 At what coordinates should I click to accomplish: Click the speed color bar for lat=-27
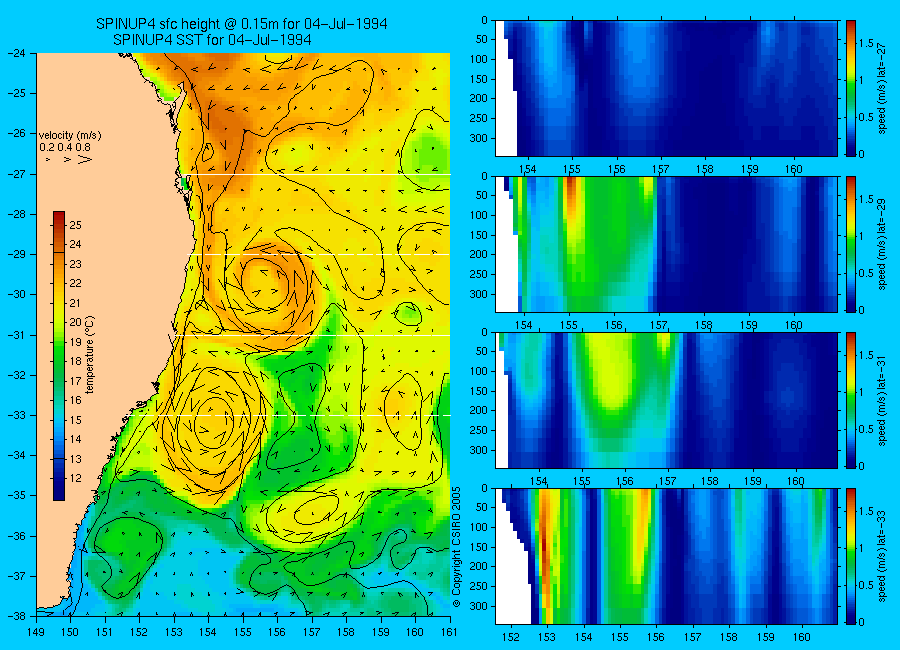851,88
